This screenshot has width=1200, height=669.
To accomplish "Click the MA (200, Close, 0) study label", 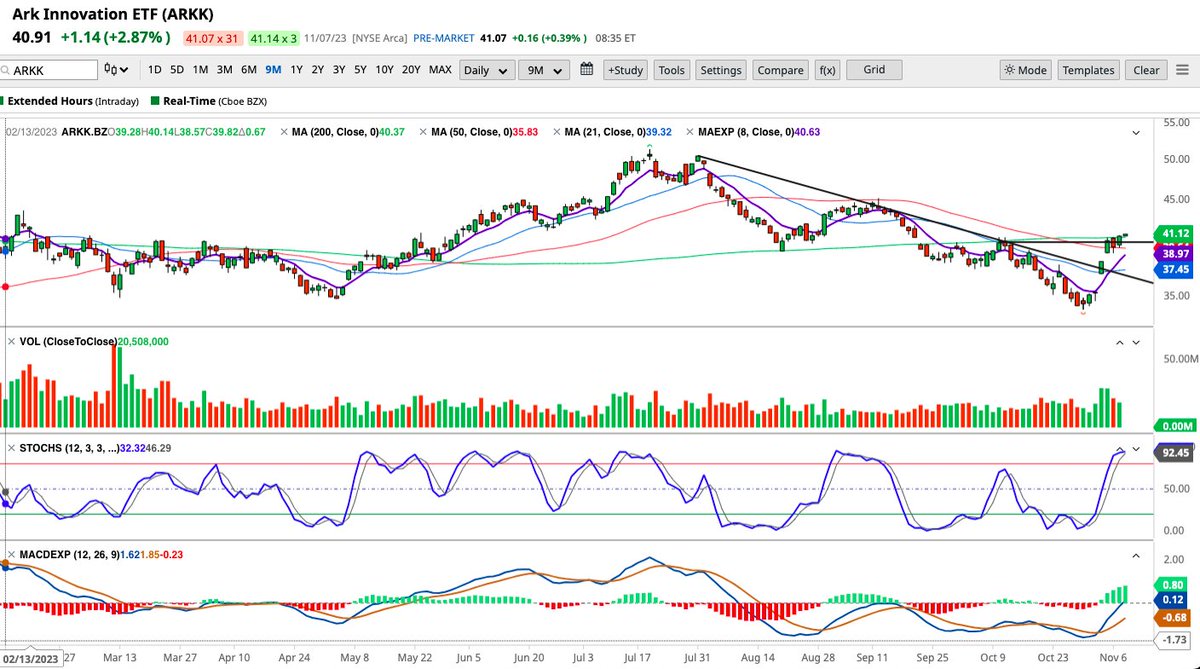I will click(335, 131).
